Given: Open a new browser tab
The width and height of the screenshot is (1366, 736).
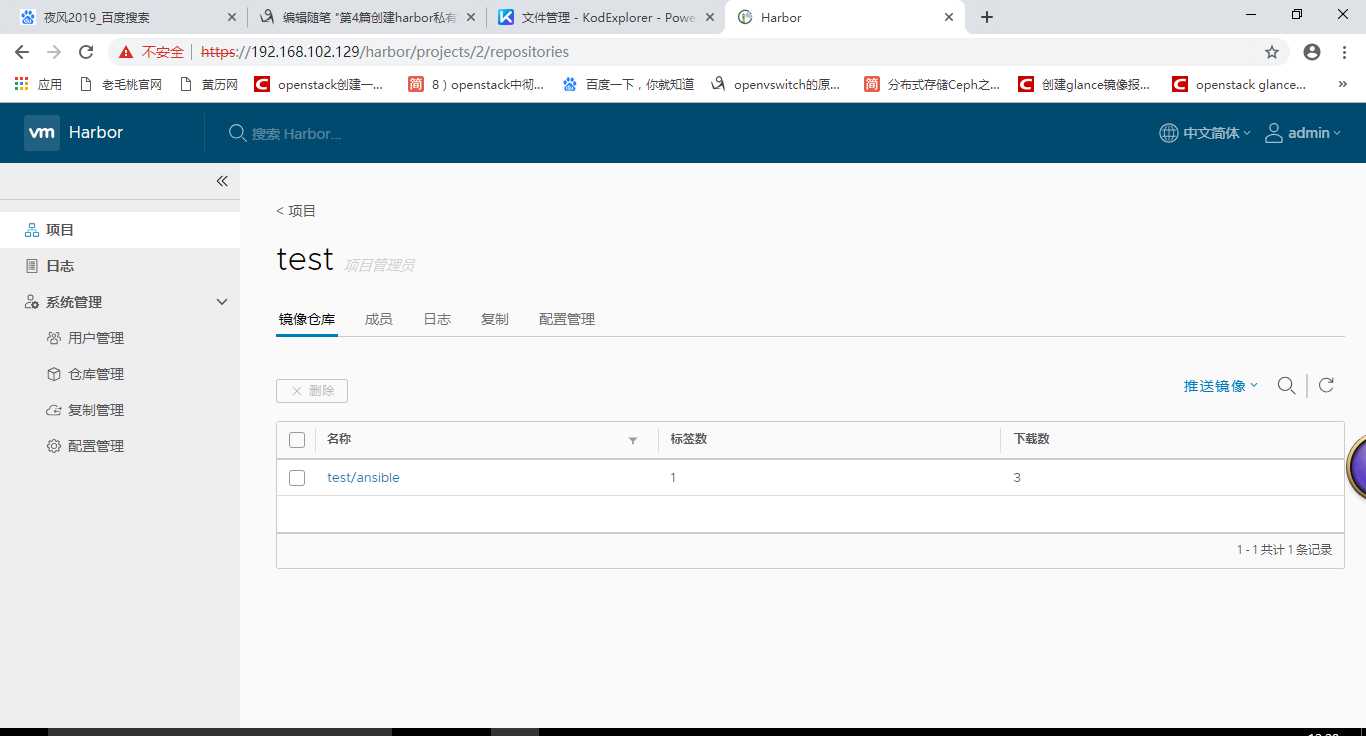Looking at the screenshot, I should (987, 17).
